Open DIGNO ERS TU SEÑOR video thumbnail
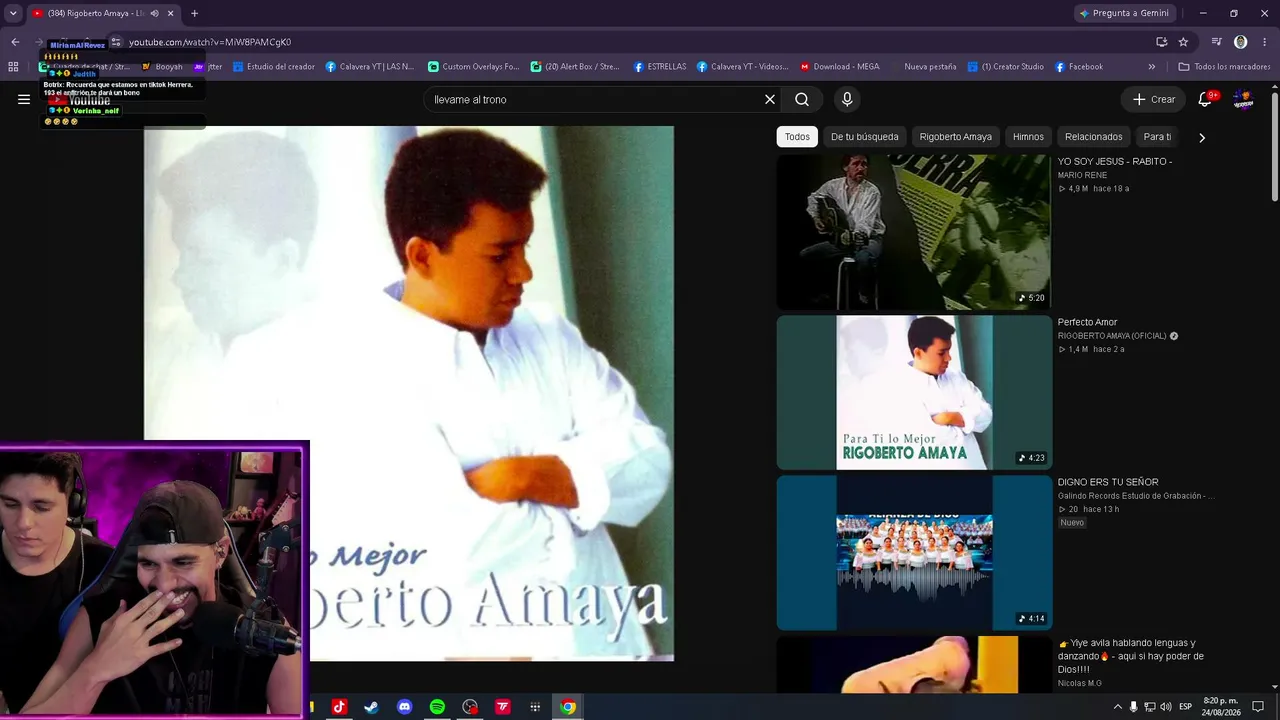 [914, 553]
